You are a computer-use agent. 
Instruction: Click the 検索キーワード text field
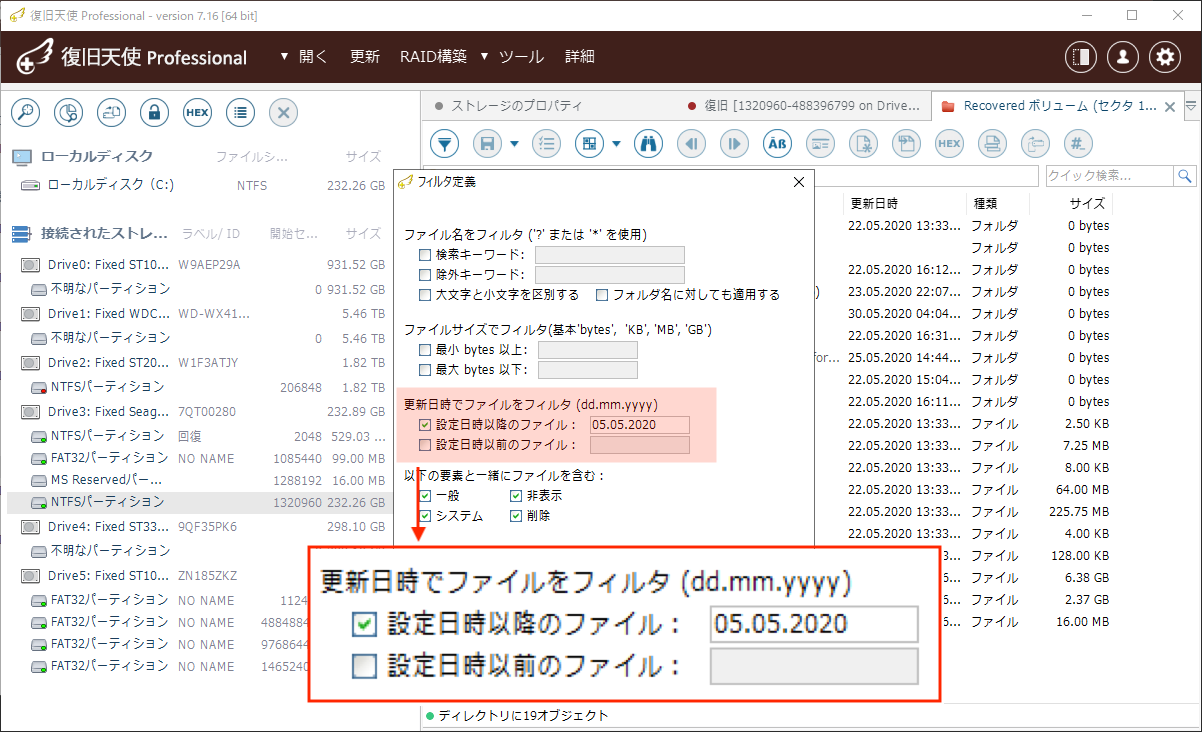609,255
